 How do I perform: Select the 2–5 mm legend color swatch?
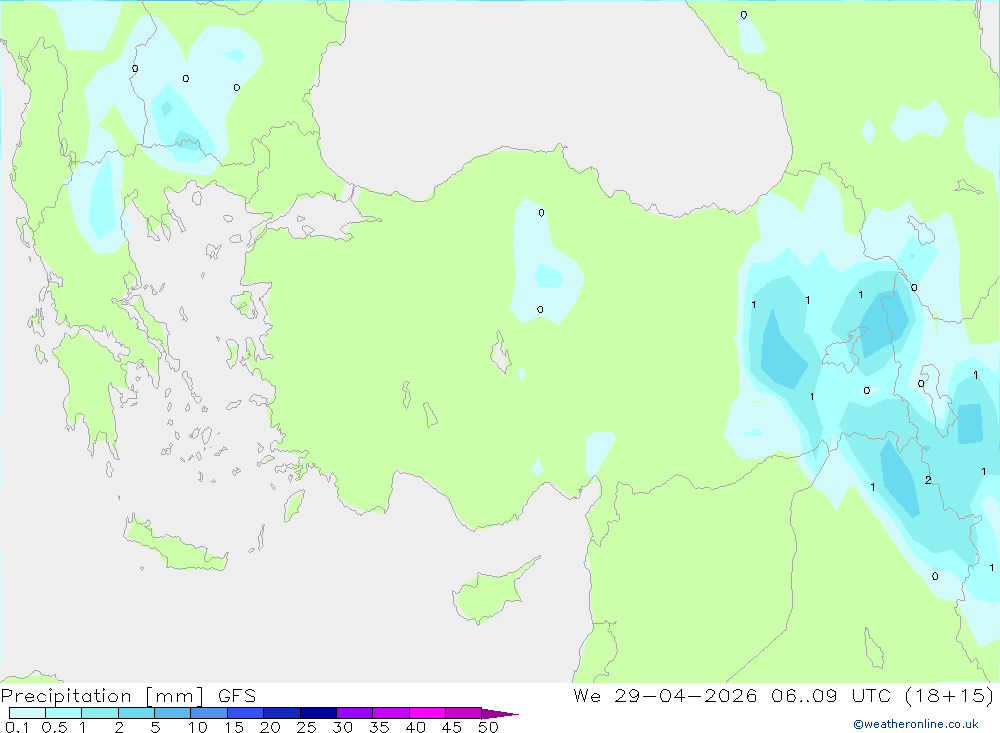[136, 713]
